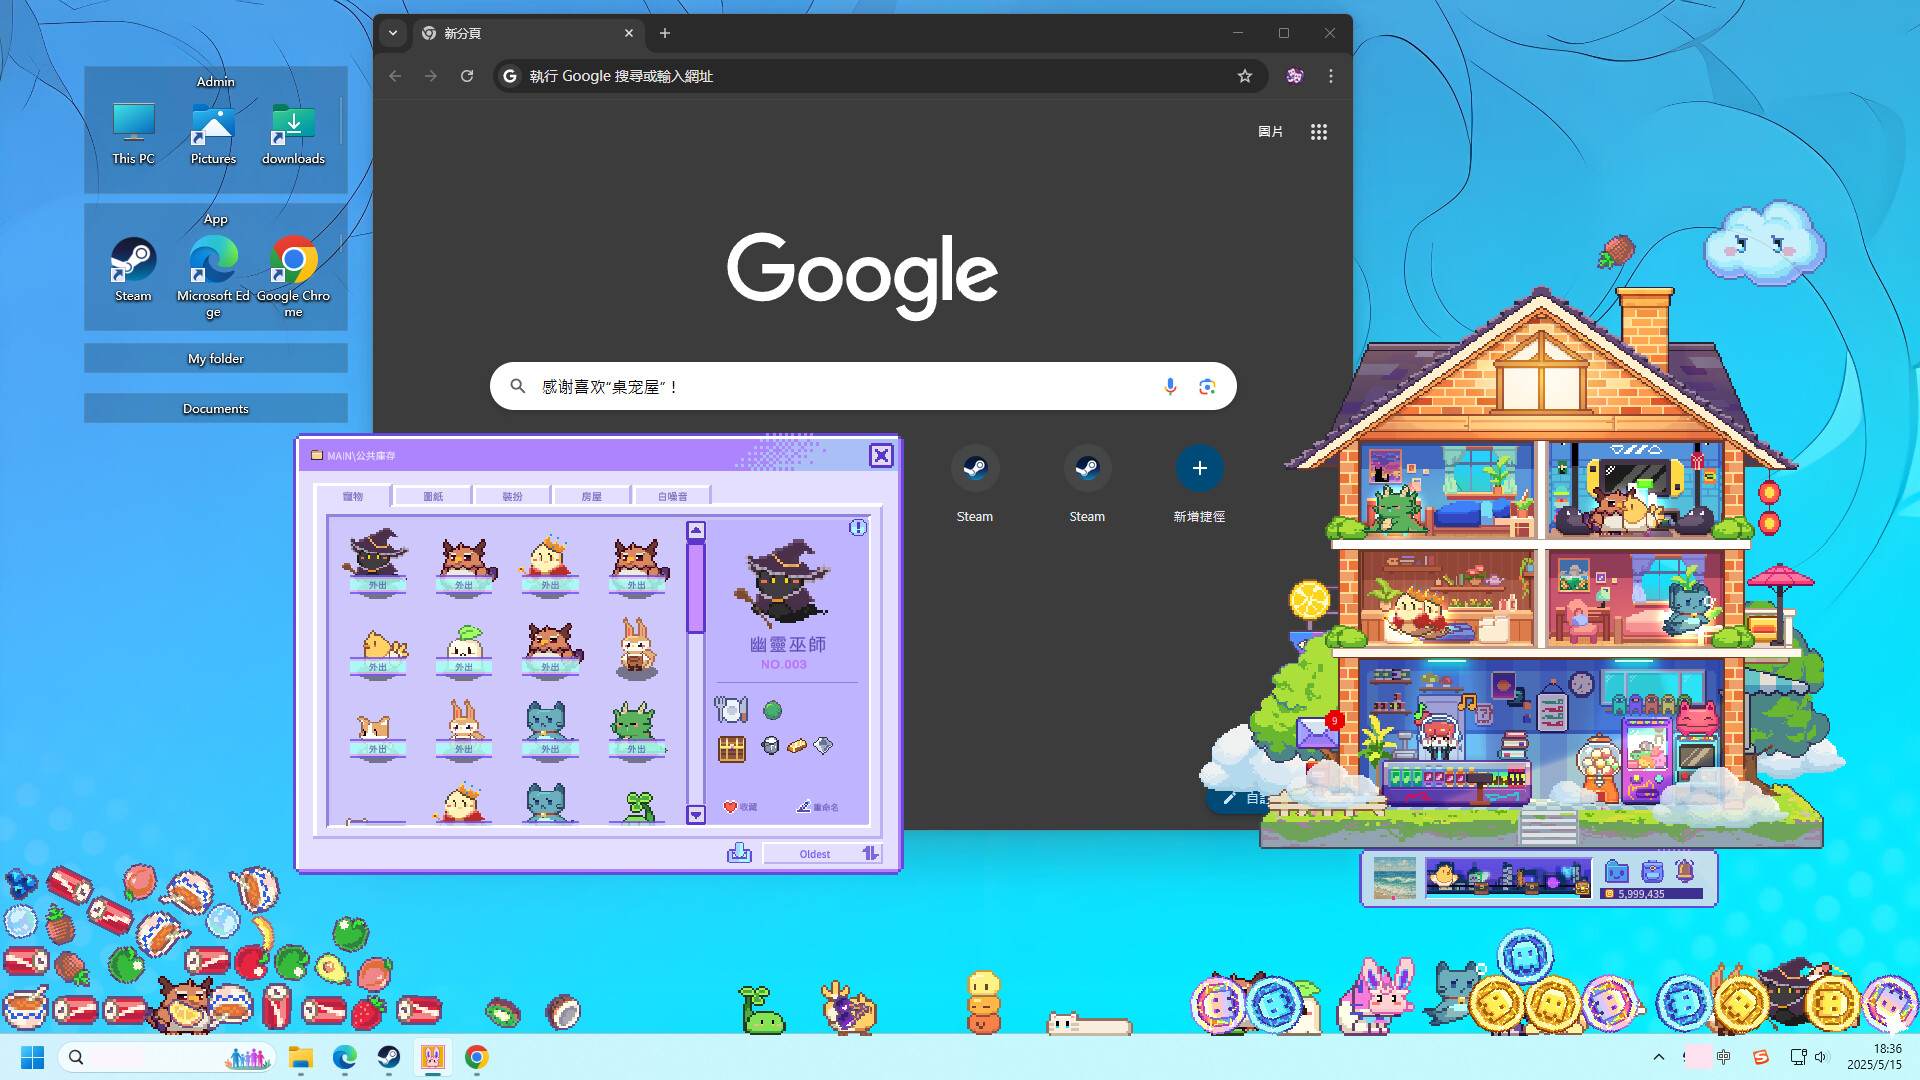The height and width of the screenshot is (1080, 1920).
Task: Open the blue folder inventory icon
Action: pyautogui.click(x=1616, y=871)
